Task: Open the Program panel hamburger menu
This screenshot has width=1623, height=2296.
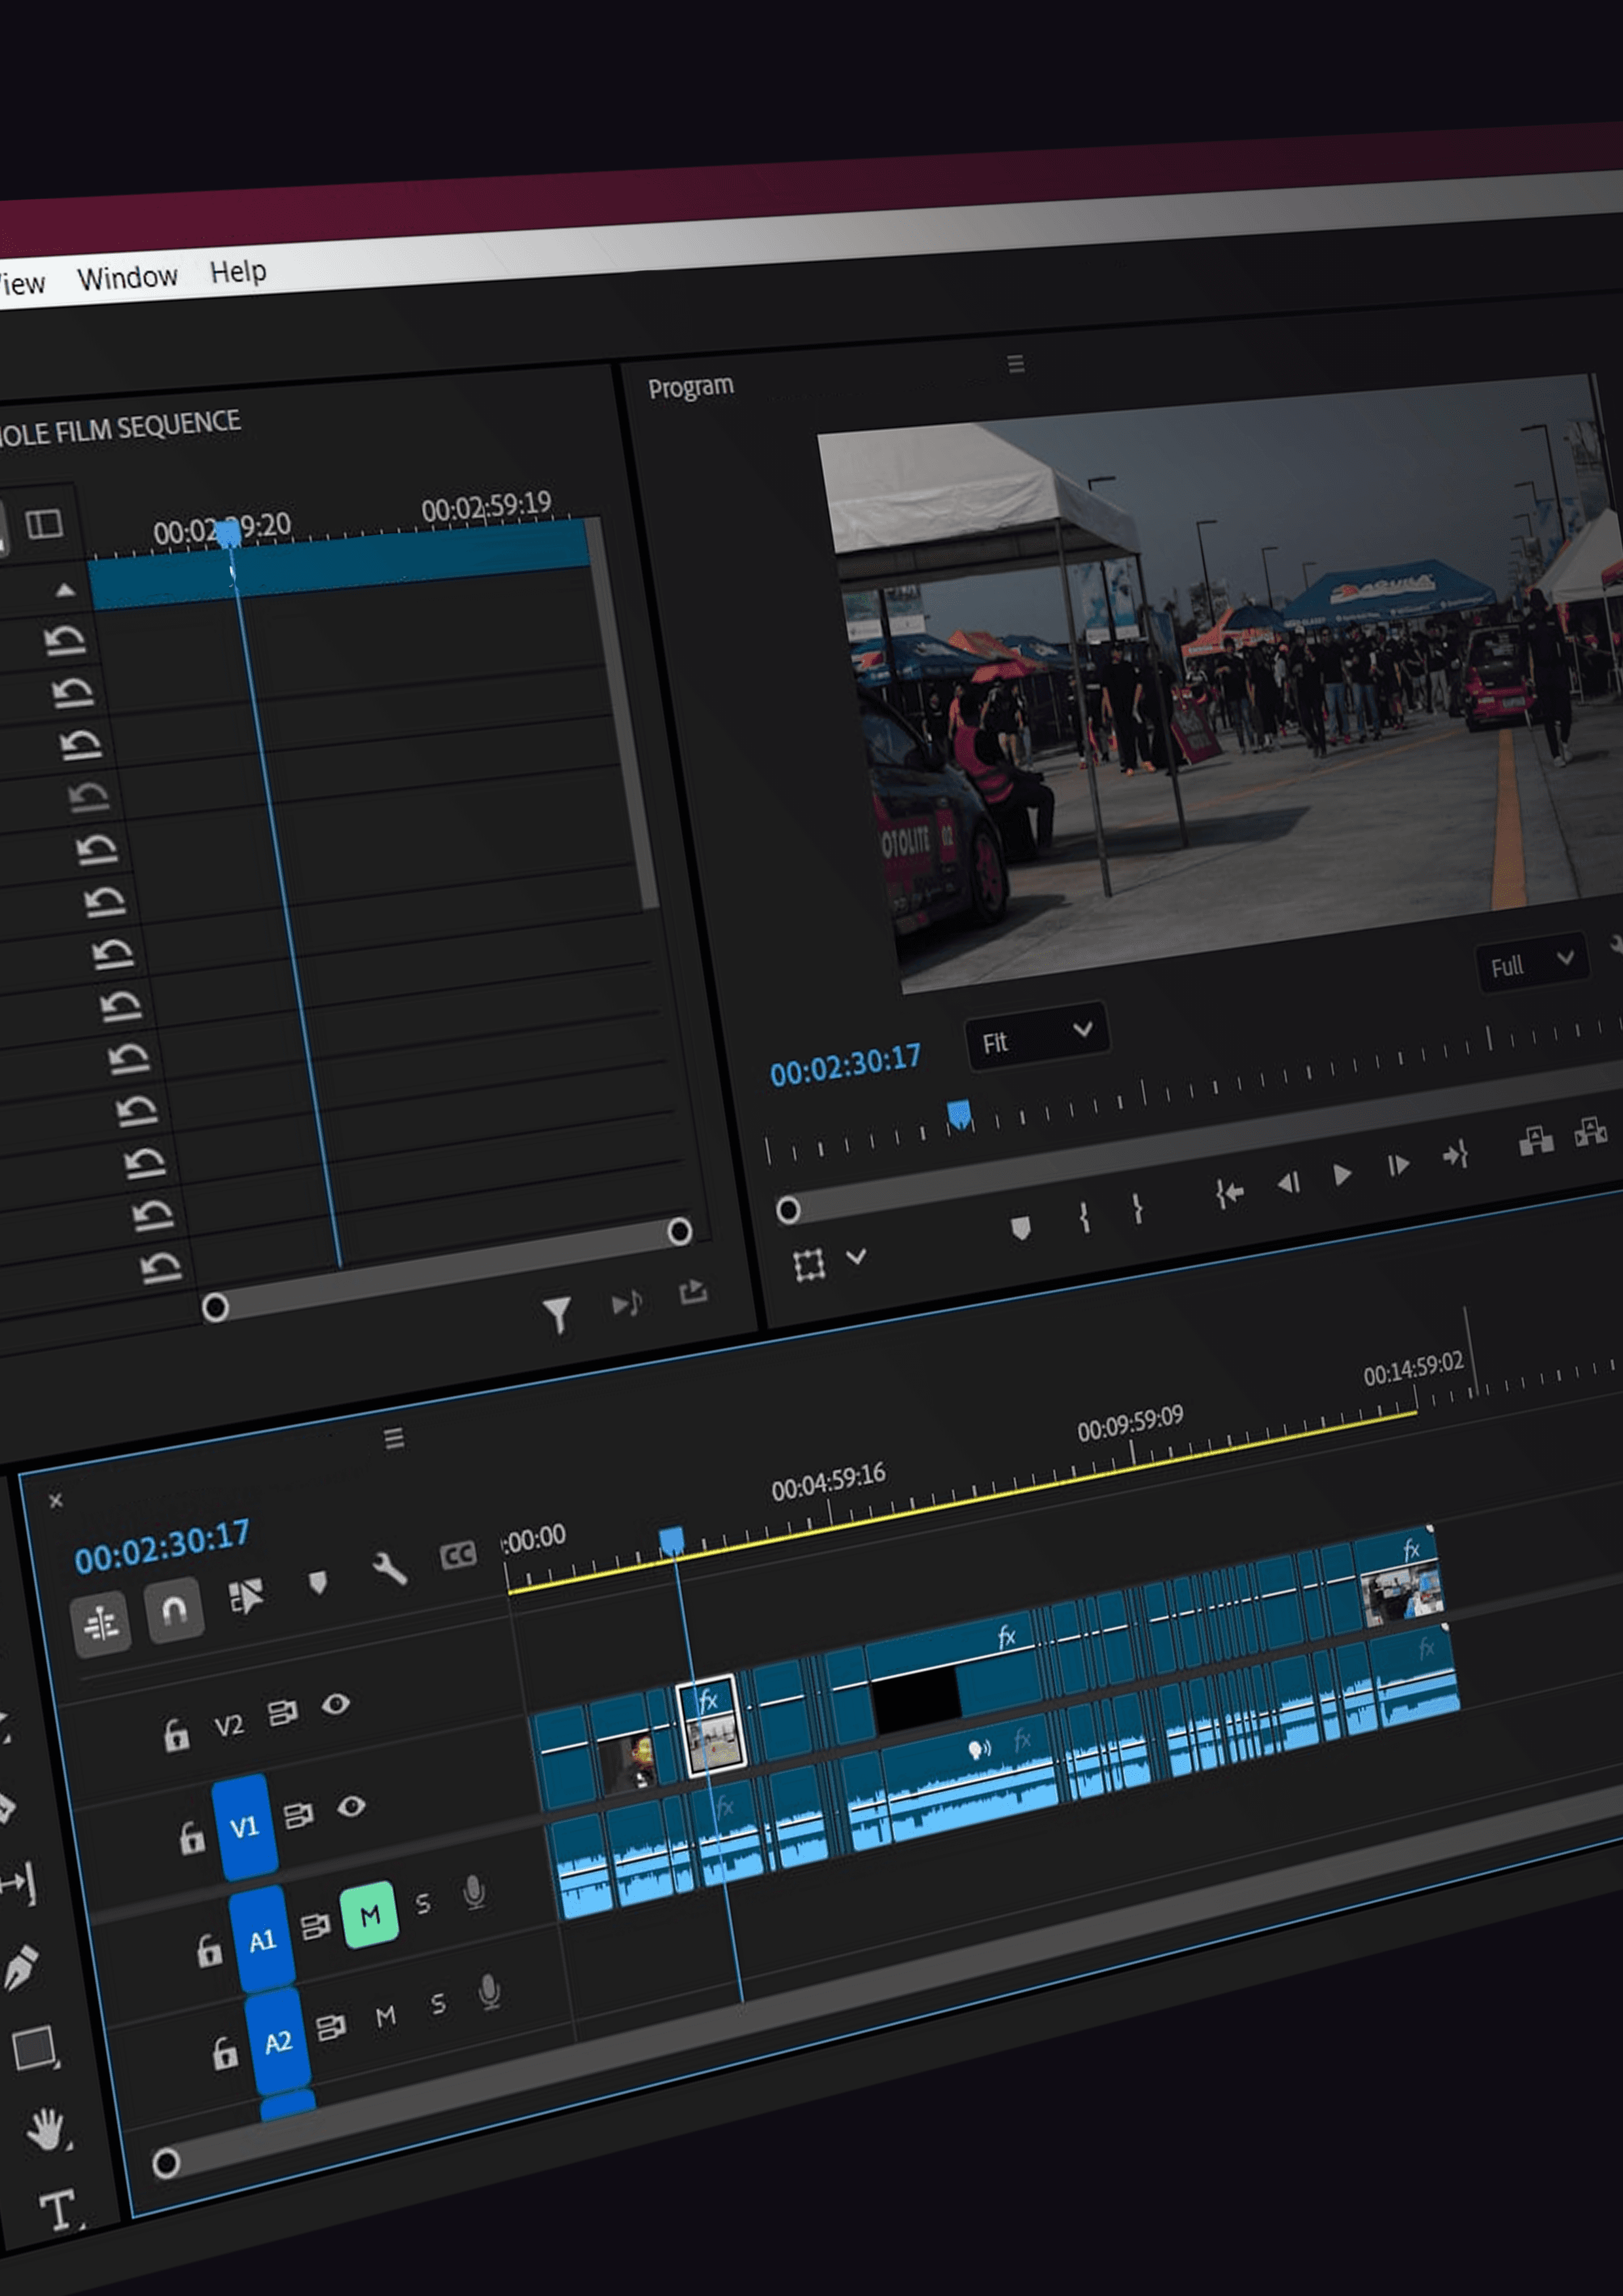Action: pos(1016,364)
